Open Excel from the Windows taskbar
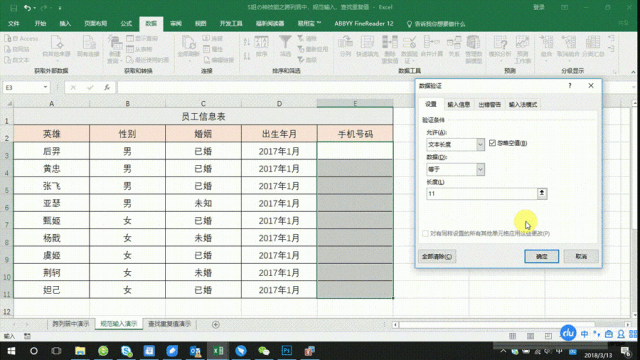640x360 pixels. click(218, 351)
